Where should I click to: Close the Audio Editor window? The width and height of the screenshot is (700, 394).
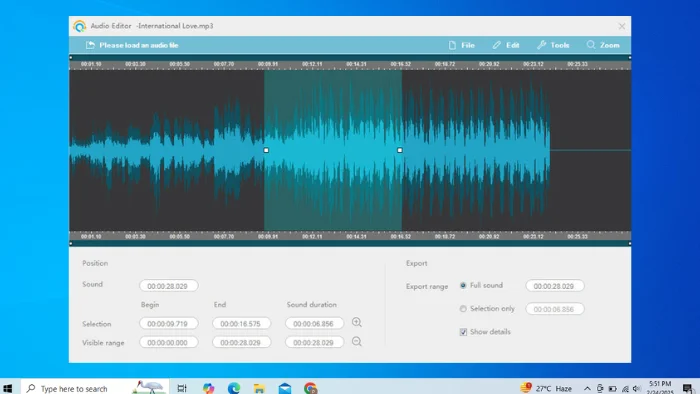pos(621,26)
